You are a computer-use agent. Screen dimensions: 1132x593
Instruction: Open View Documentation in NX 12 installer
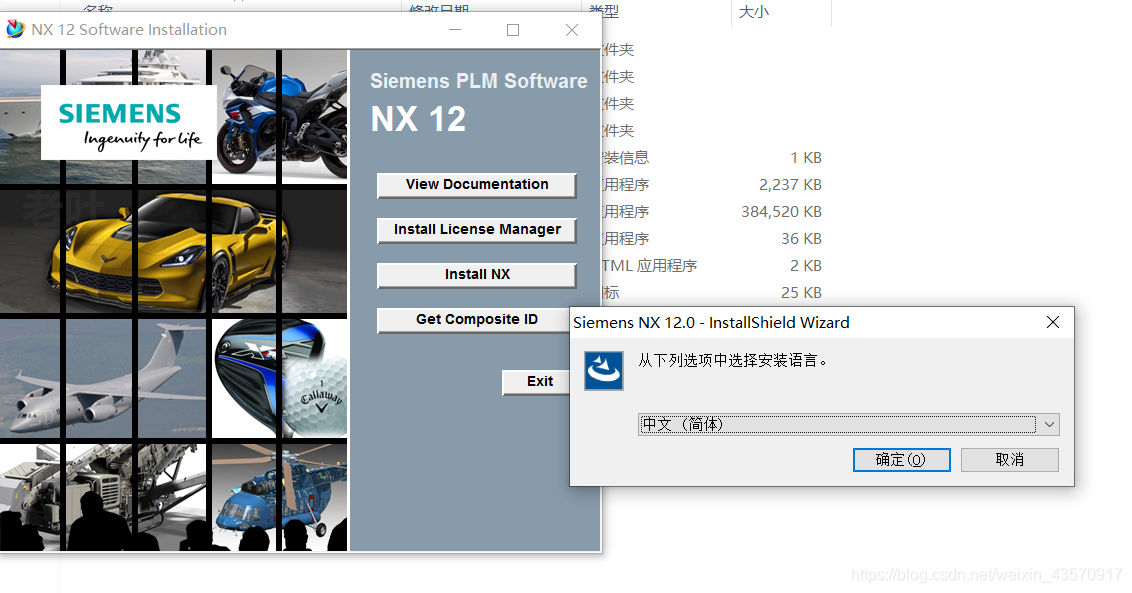click(x=476, y=185)
